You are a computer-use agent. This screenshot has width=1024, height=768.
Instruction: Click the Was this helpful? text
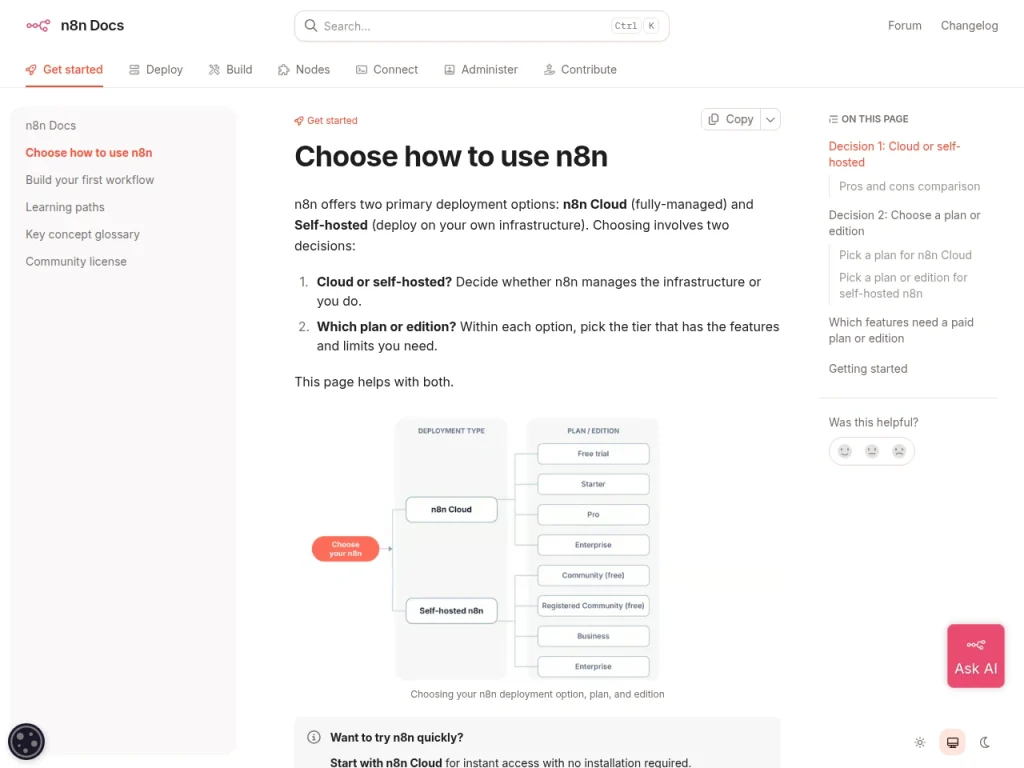[873, 423]
